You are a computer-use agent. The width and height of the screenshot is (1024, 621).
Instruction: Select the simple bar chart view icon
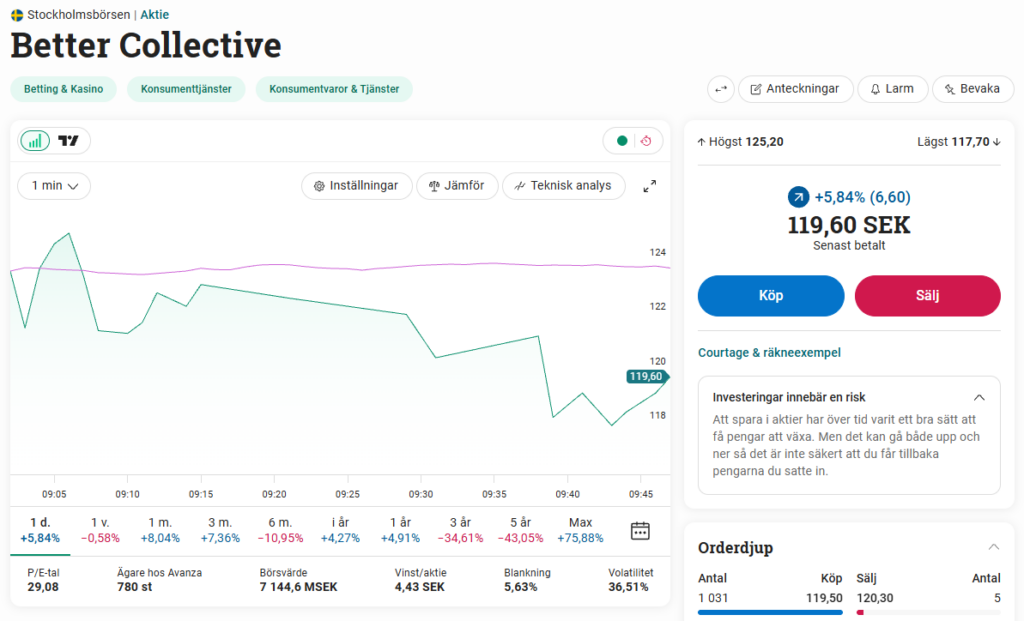tap(34, 141)
